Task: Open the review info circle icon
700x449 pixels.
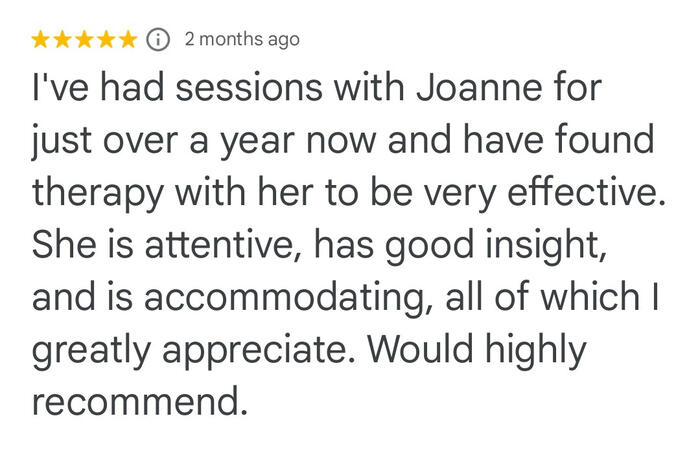Action: 157,40
